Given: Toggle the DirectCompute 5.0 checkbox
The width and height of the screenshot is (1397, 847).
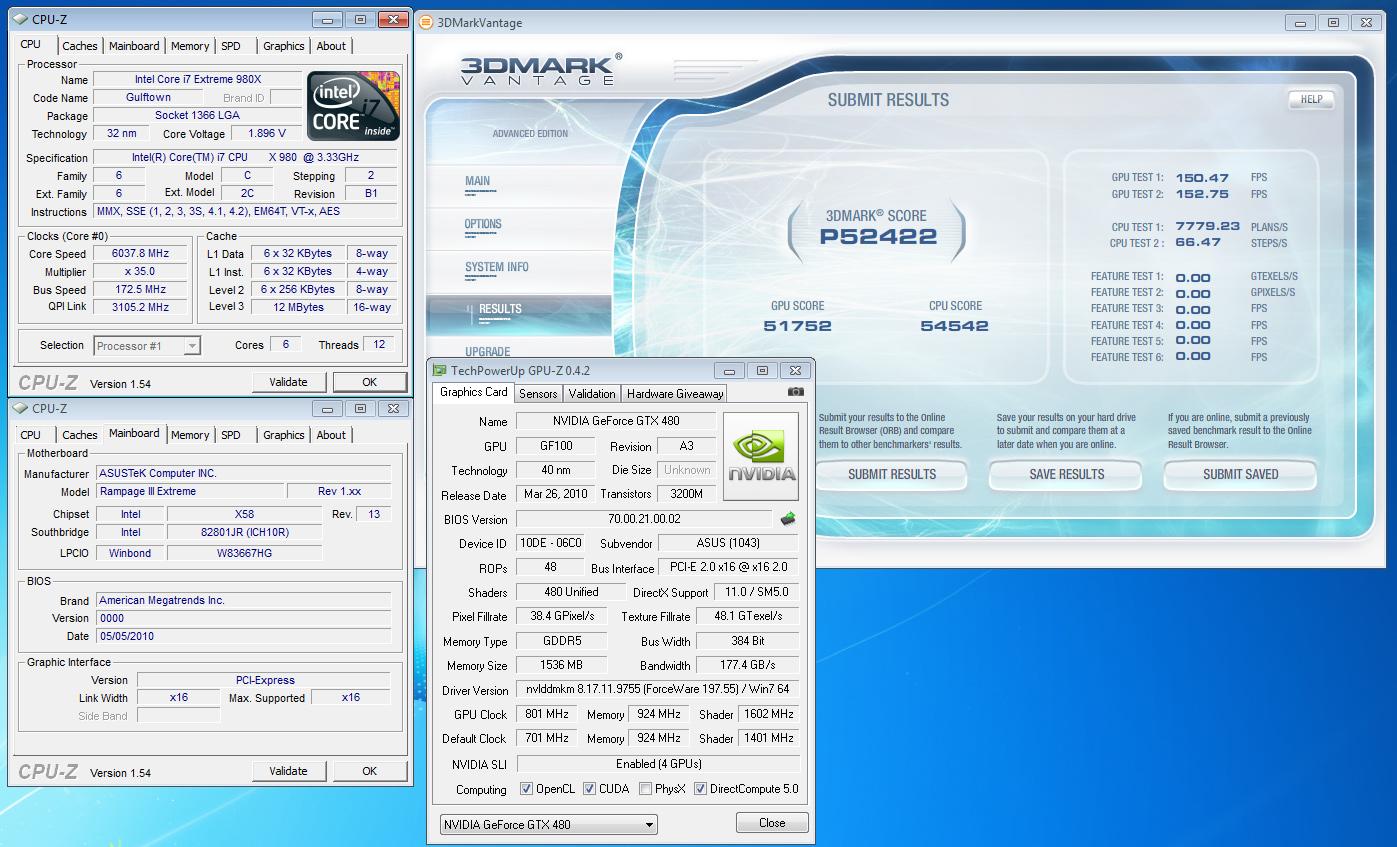Looking at the screenshot, I should pyautogui.click(x=701, y=789).
